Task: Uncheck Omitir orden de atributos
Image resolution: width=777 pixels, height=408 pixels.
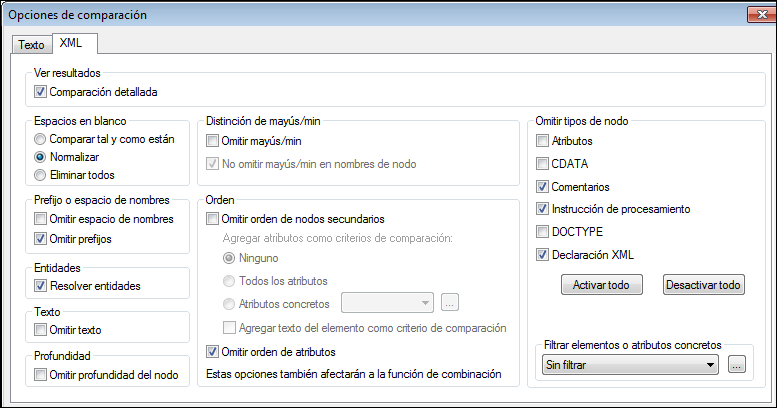Action: pos(212,351)
